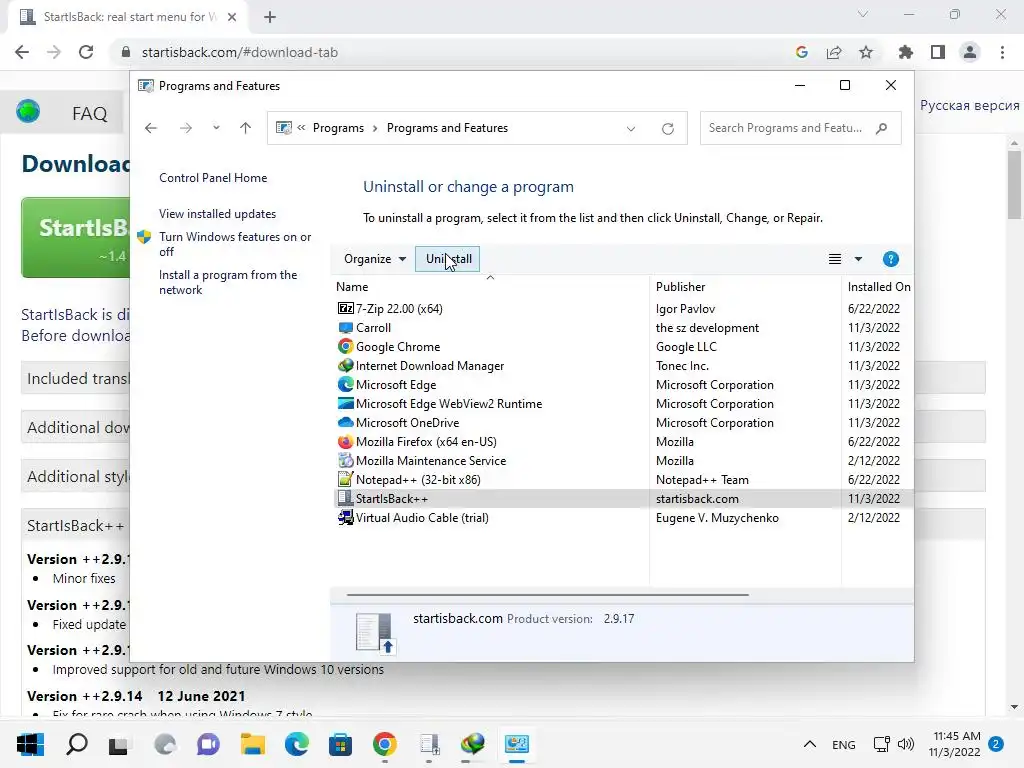Viewport: 1024px width, 768px height.
Task: Click Mozilla Maintenance Service icon
Action: (x=345, y=460)
